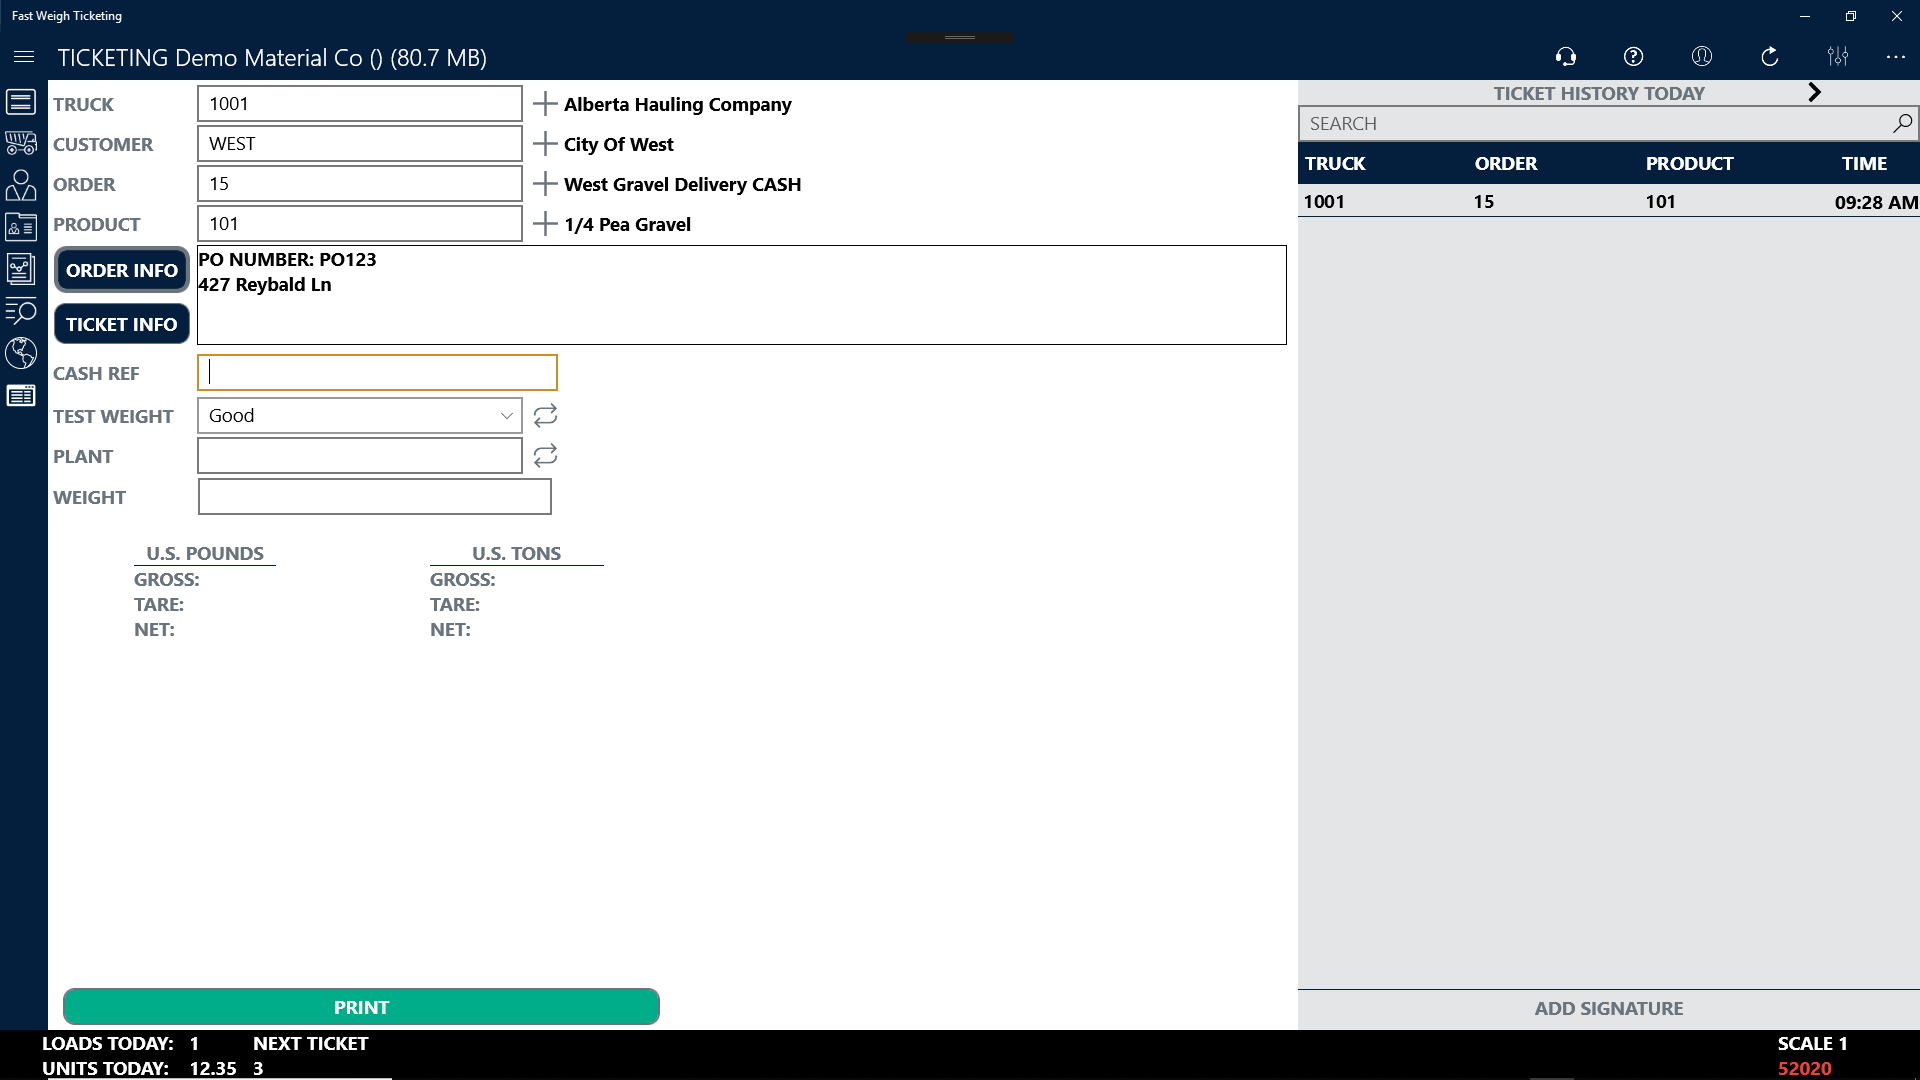Click the SCALE 1 label
Image resolution: width=1920 pixels, height=1080 pixels.
pos(1812,1044)
